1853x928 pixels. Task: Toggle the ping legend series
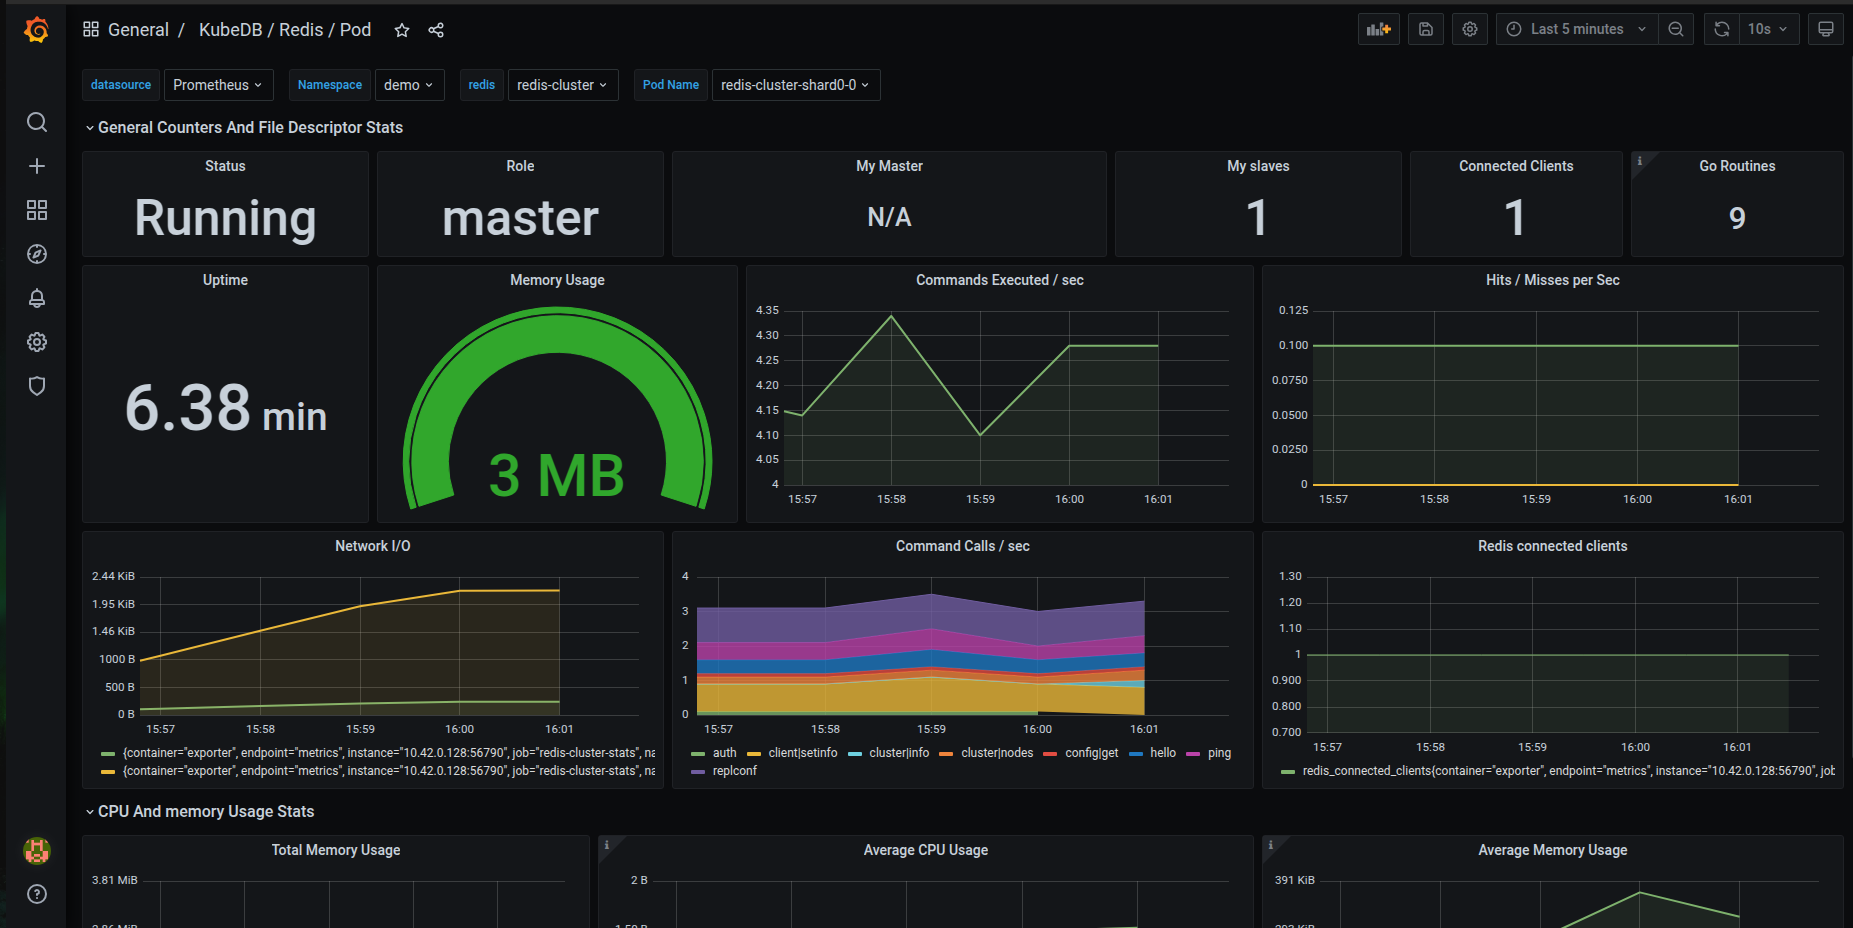(x=1219, y=753)
